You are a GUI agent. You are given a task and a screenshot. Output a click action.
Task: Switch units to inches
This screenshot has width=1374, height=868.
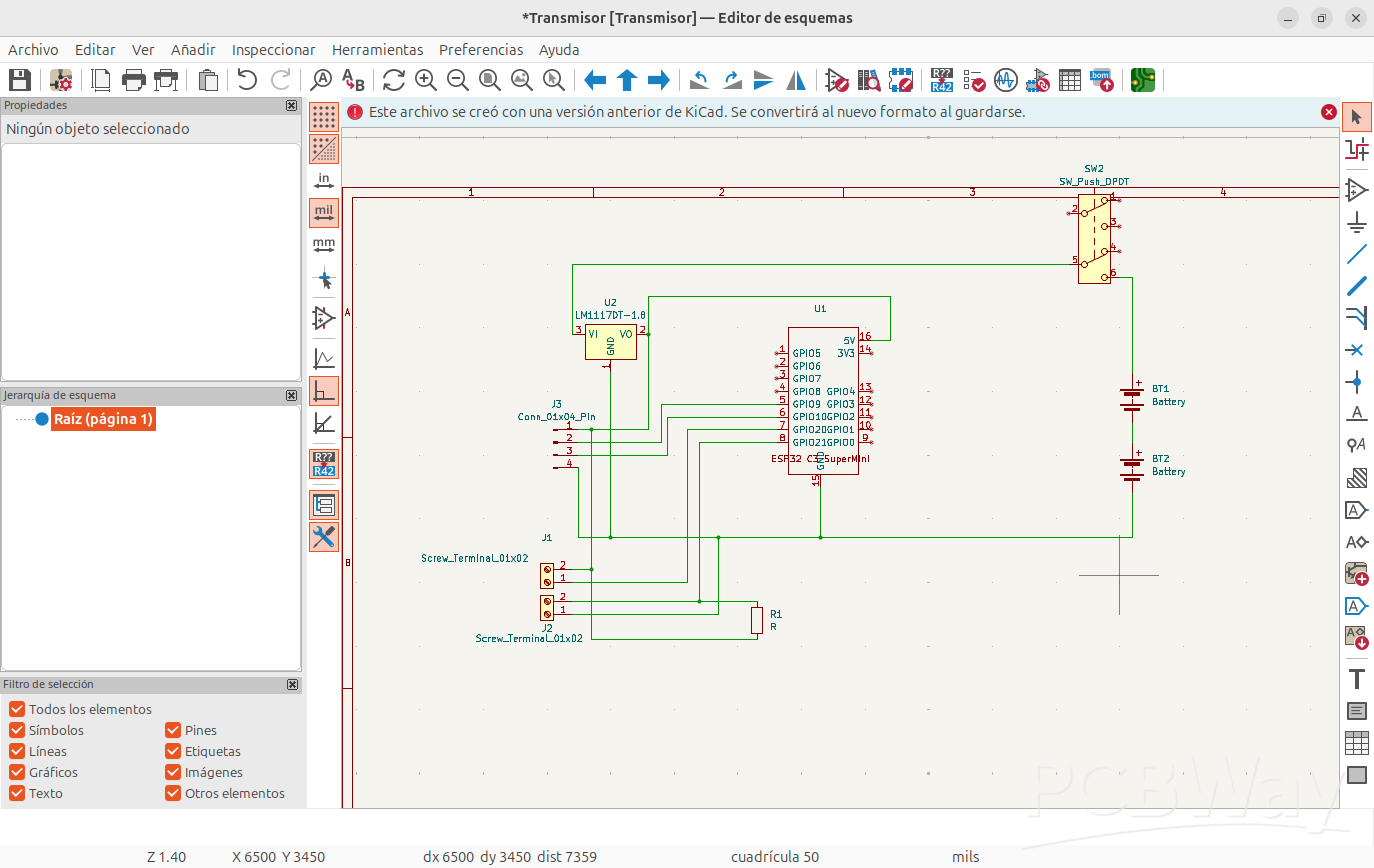pyautogui.click(x=324, y=181)
